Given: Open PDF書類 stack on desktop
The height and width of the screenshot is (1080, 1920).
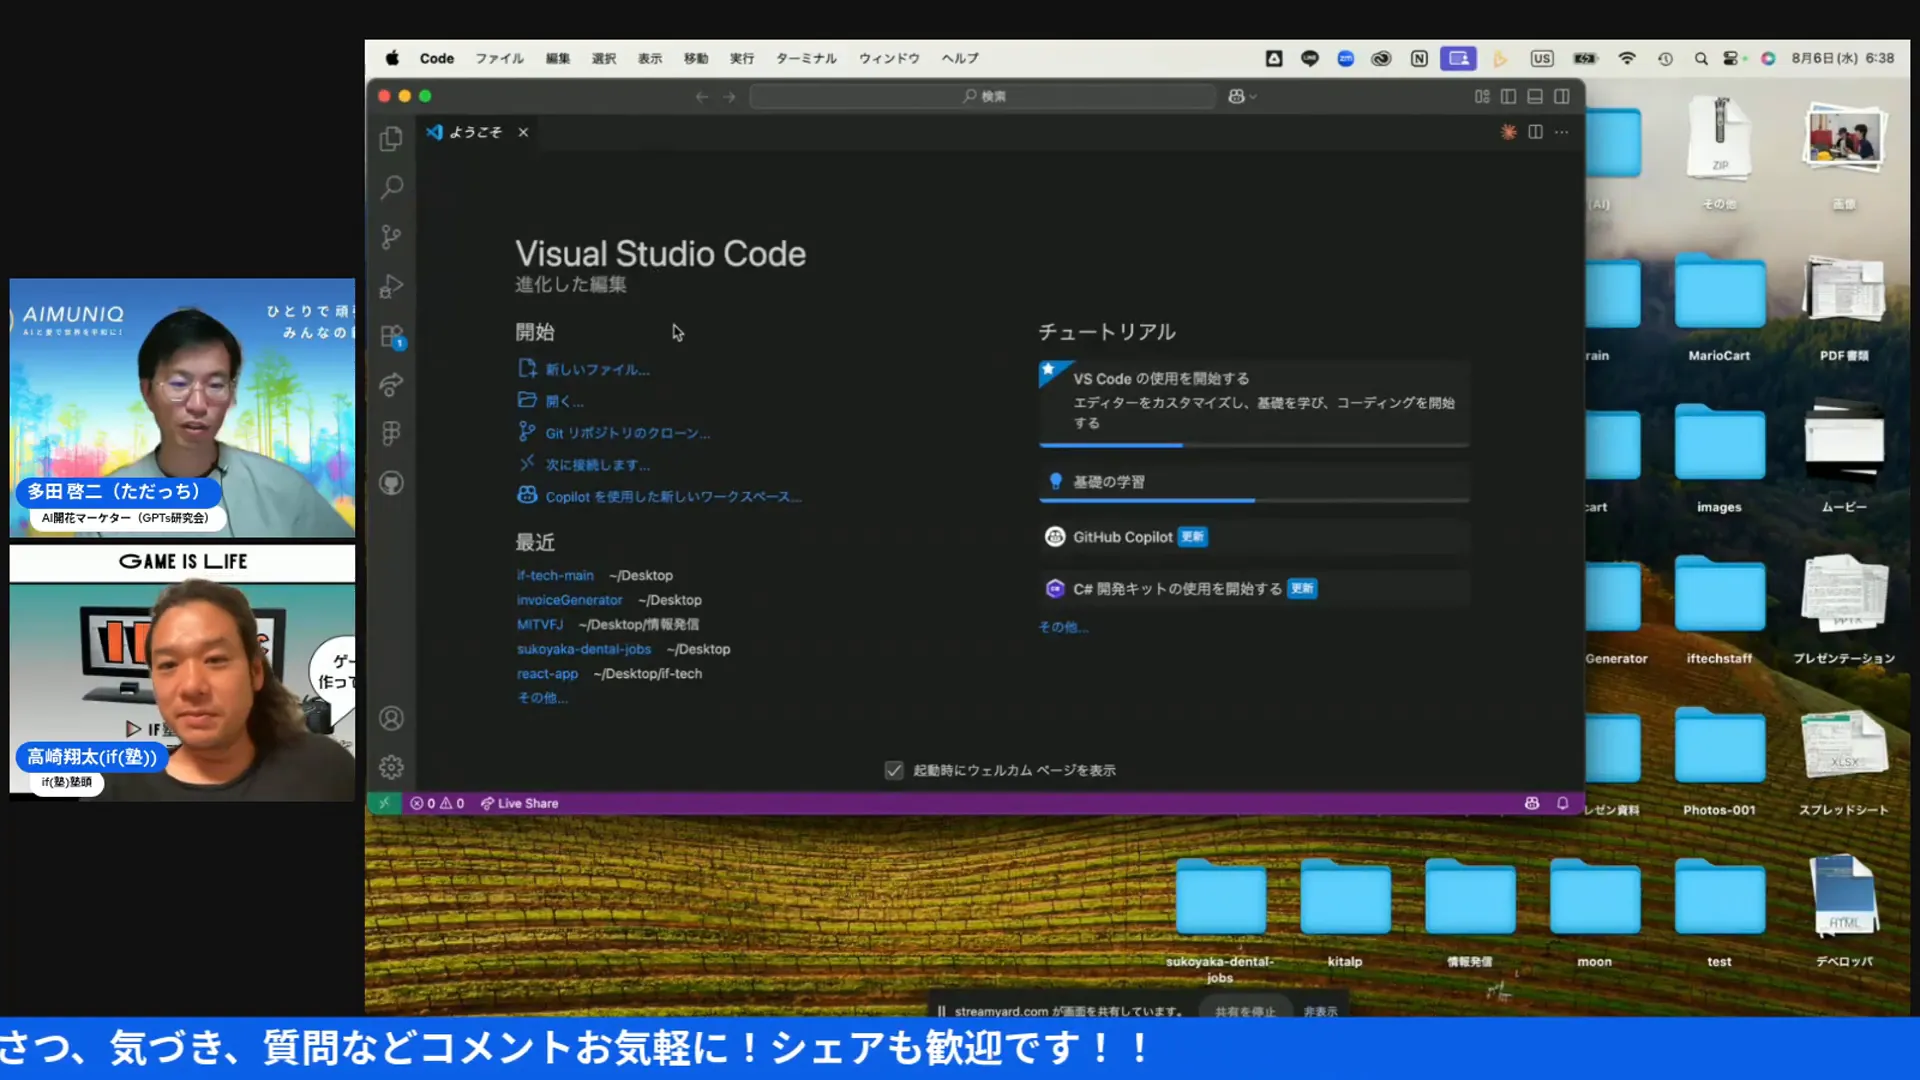Looking at the screenshot, I should (1843, 308).
